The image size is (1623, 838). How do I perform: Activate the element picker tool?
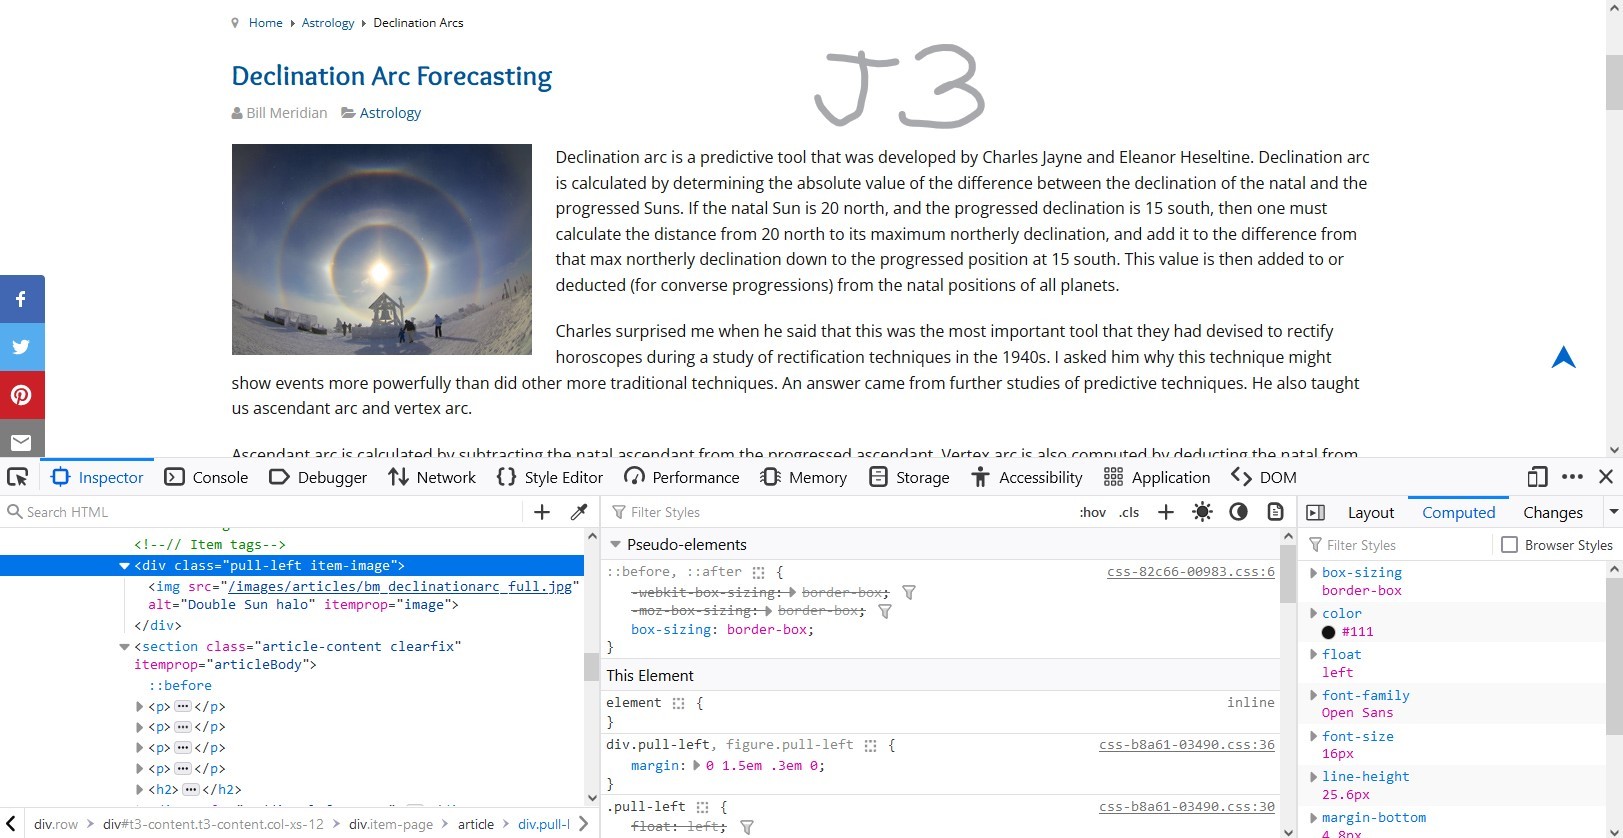point(17,477)
